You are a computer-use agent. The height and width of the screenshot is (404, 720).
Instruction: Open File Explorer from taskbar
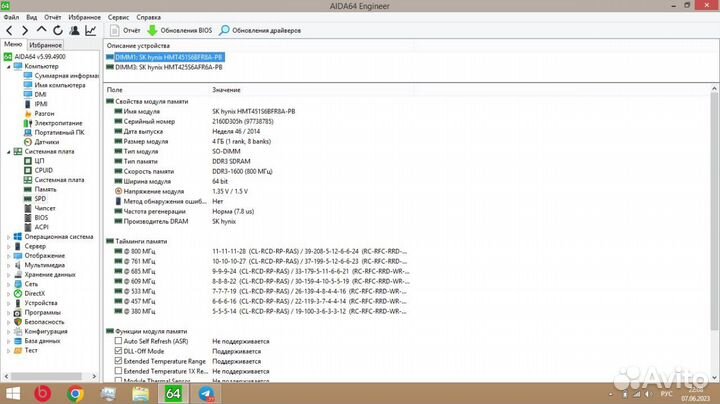click(x=141, y=394)
